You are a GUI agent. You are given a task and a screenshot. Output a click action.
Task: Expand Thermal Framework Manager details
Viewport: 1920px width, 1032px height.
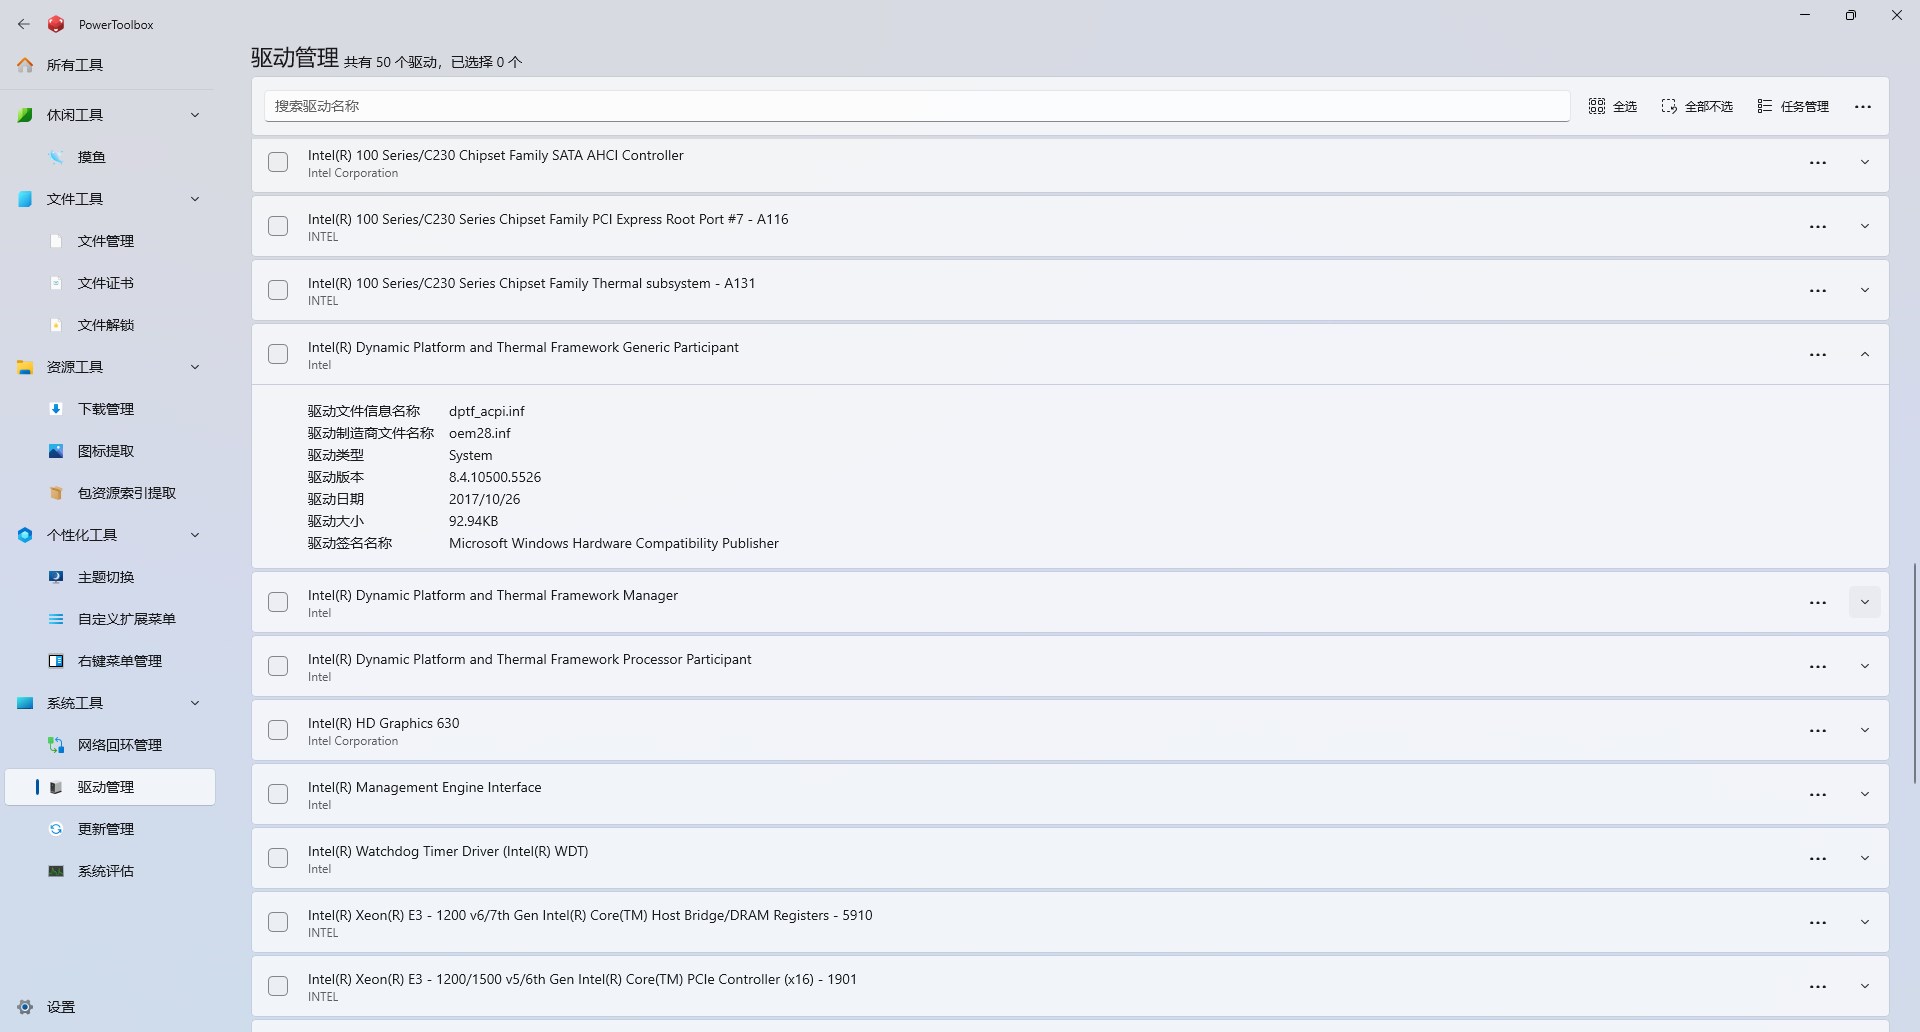point(1864,602)
